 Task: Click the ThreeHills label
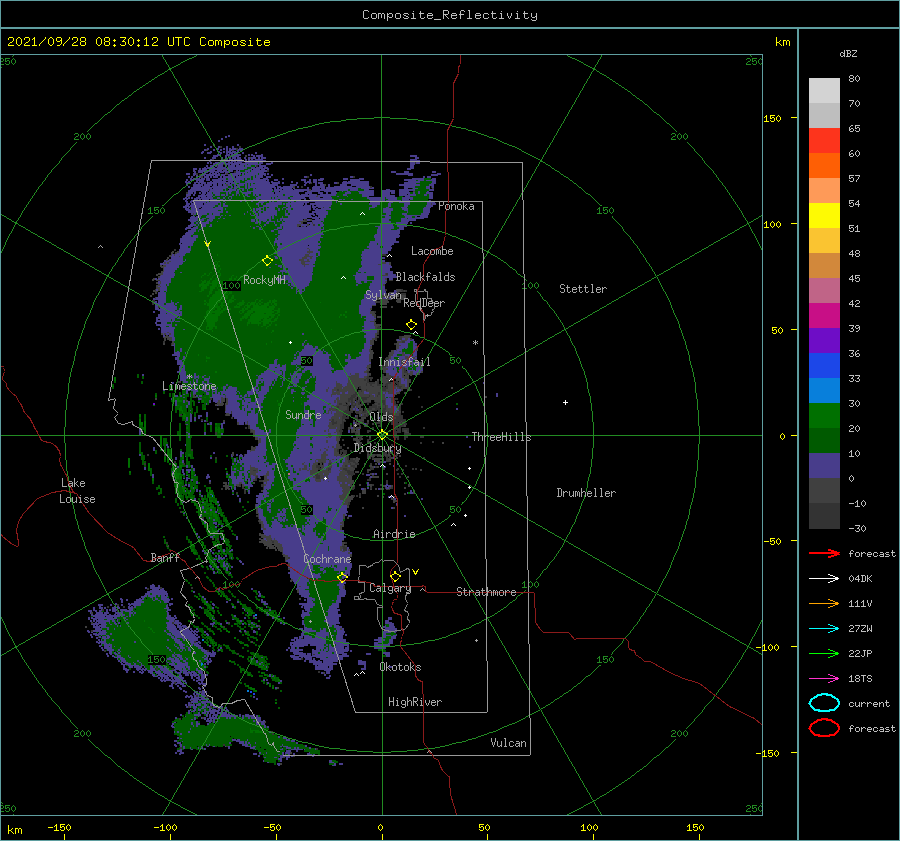(501, 437)
